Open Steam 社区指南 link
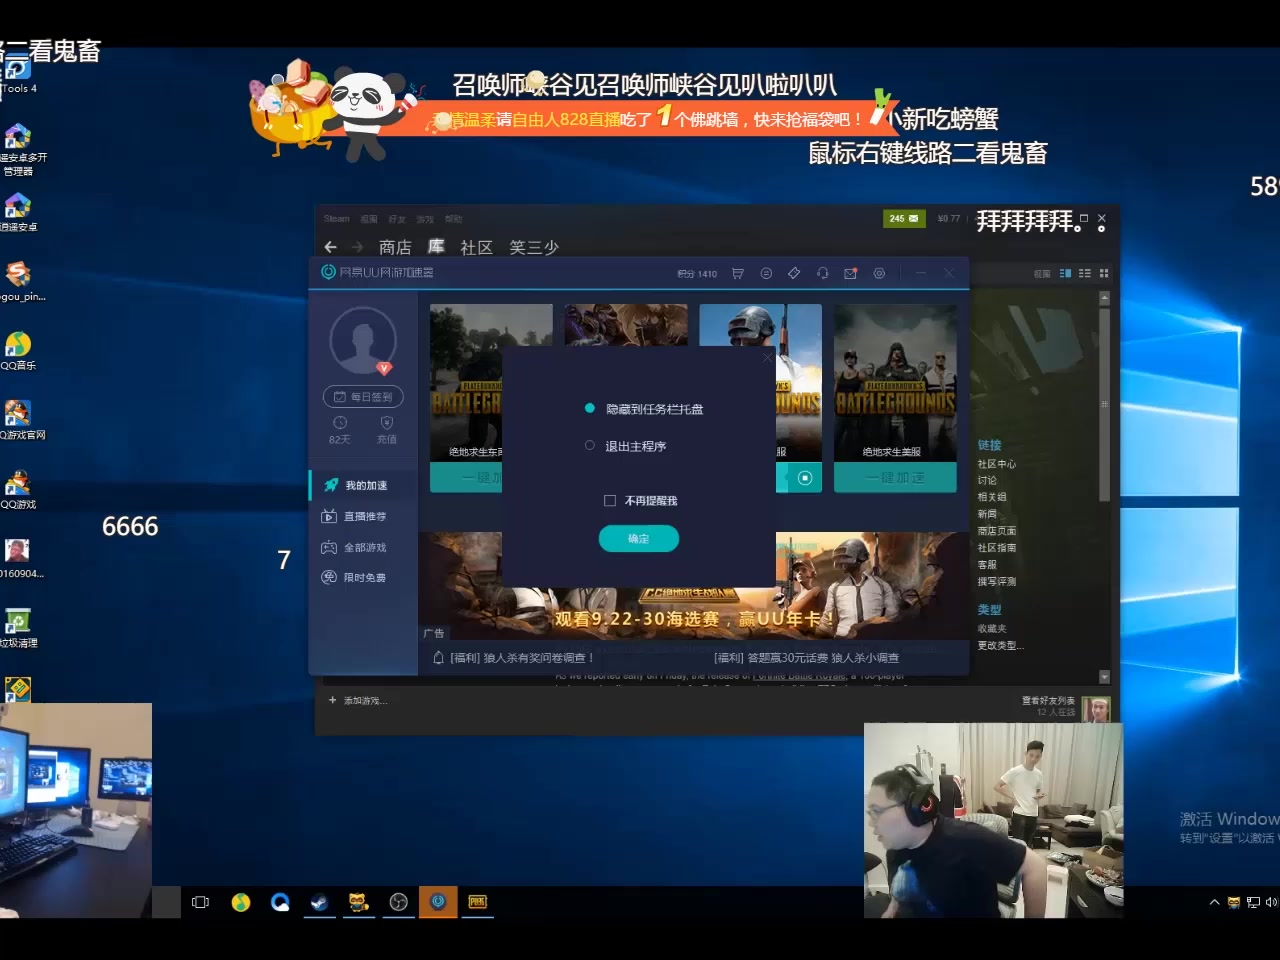This screenshot has width=1280, height=960. [x=996, y=548]
